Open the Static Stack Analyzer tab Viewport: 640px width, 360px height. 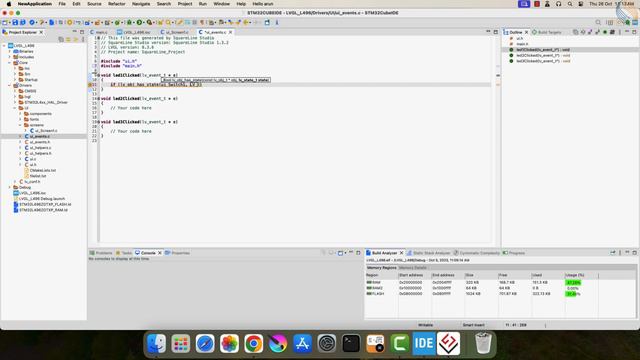tap(429, 253)
